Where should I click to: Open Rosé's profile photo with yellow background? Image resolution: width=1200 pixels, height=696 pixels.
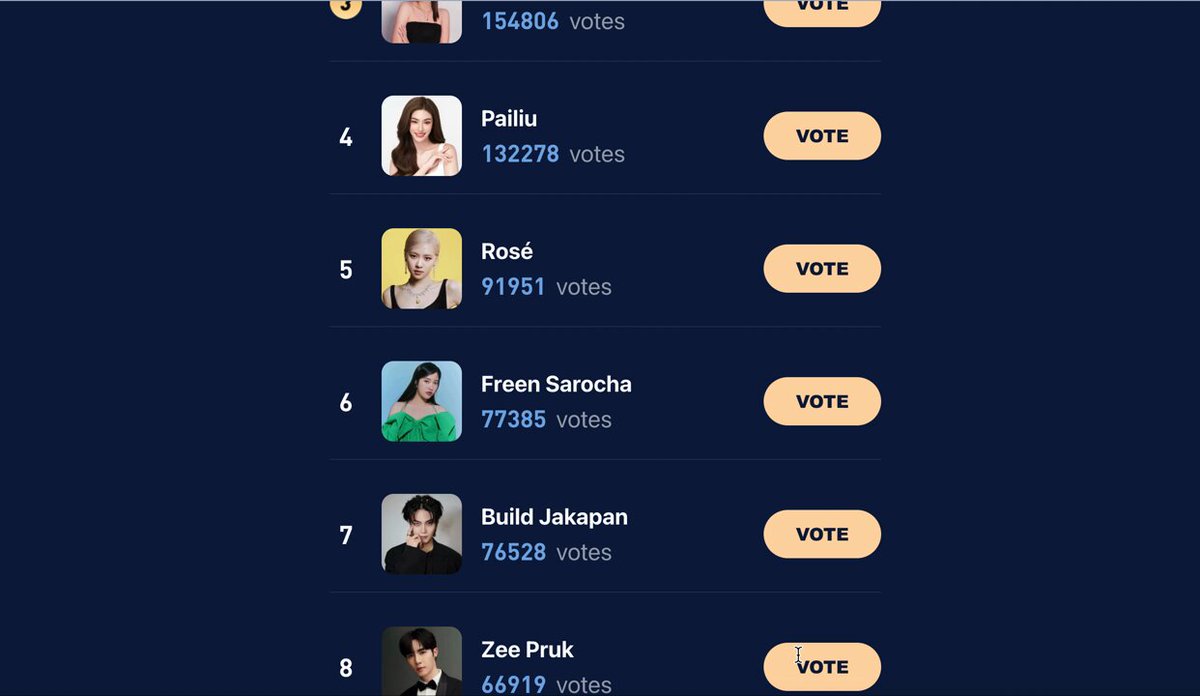click(422, 269)
